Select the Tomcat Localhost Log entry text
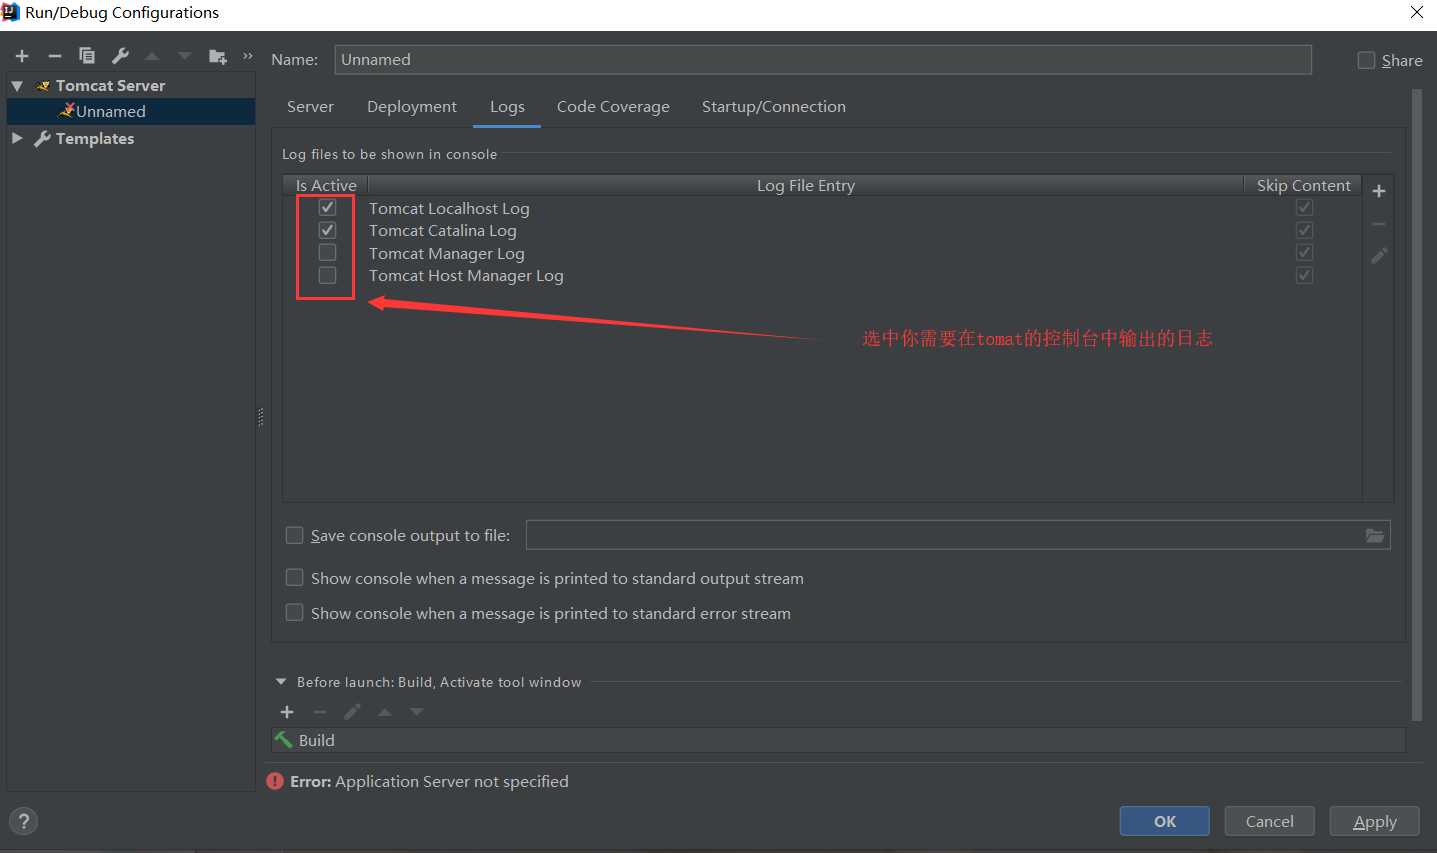 [x=449, y=209]
